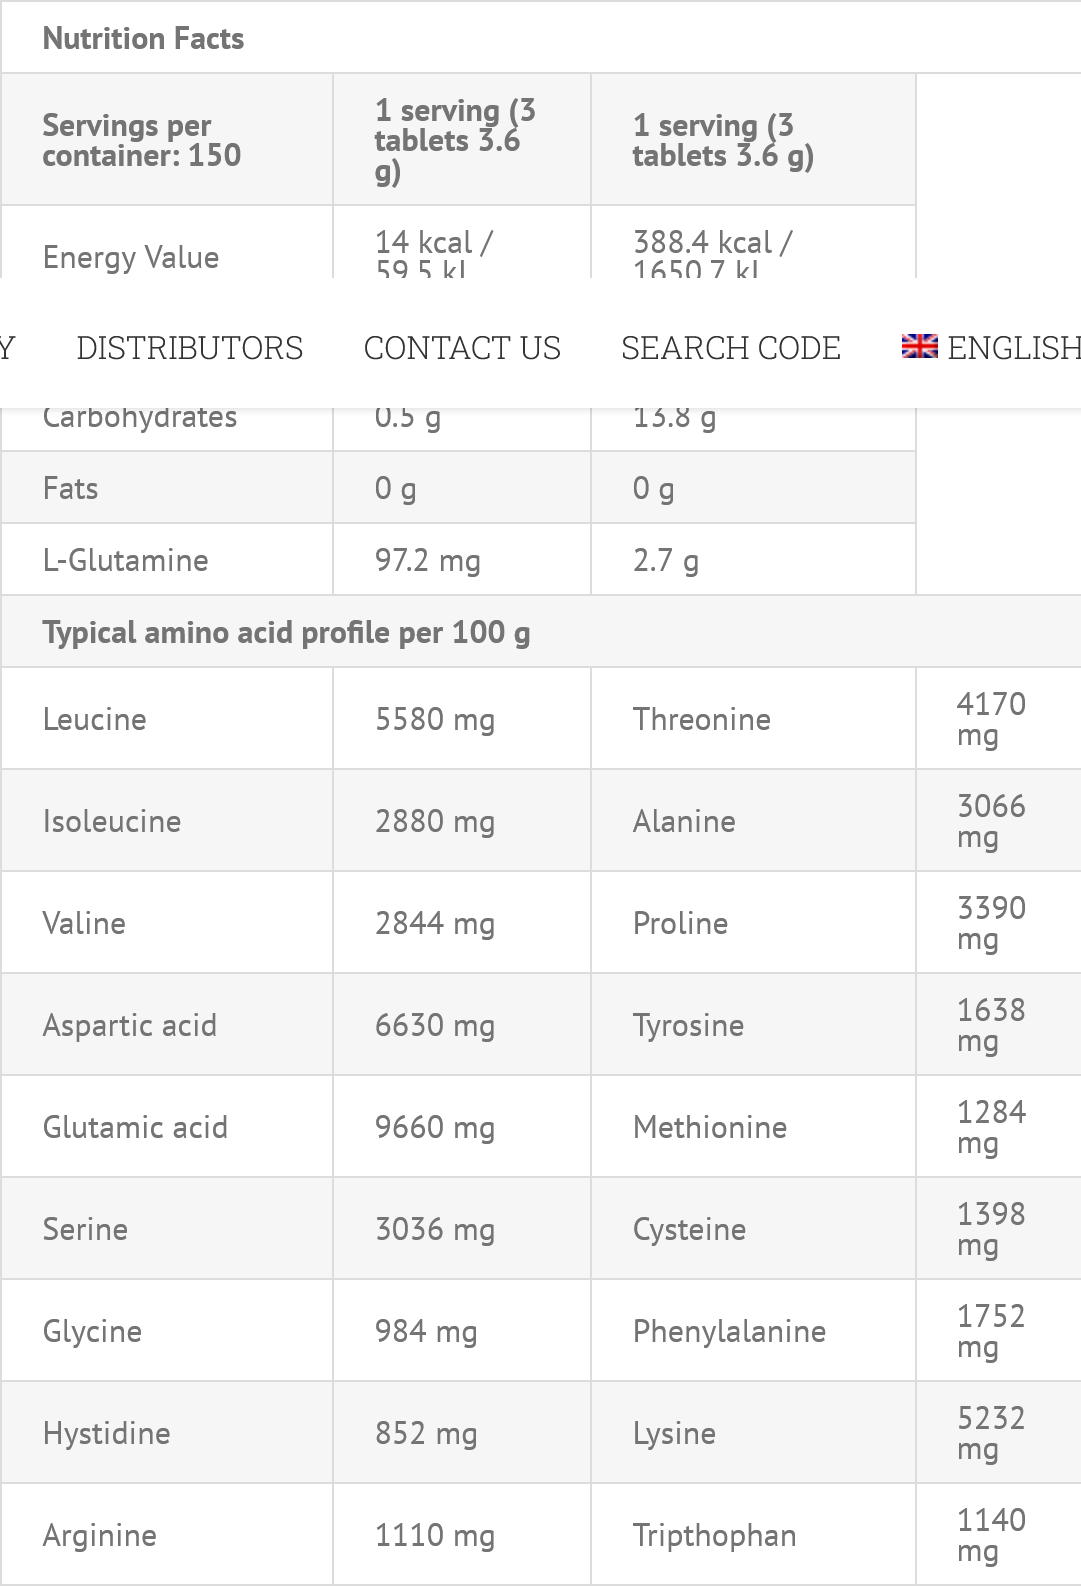Select the Arginine row label
This screenshot has height=1586, width=1081.
tap(100, 1536)
